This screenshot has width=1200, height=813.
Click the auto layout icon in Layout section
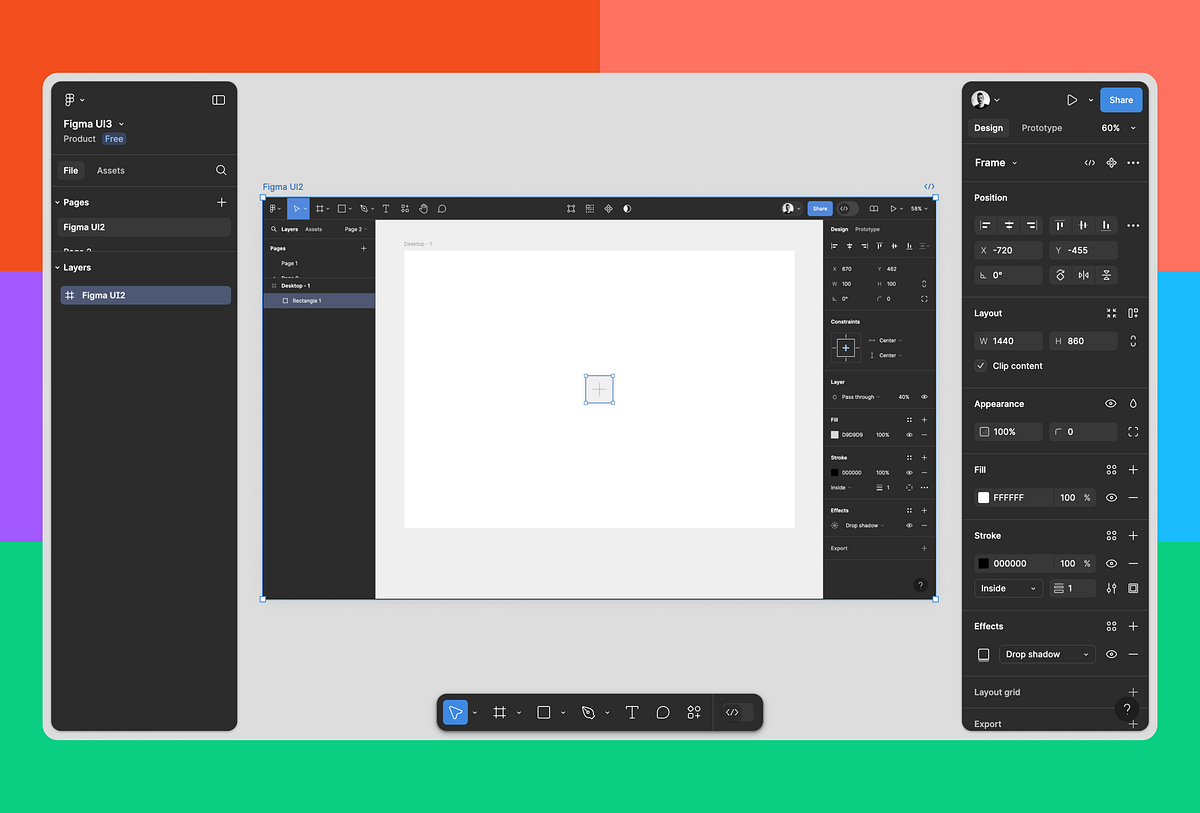1133,313
